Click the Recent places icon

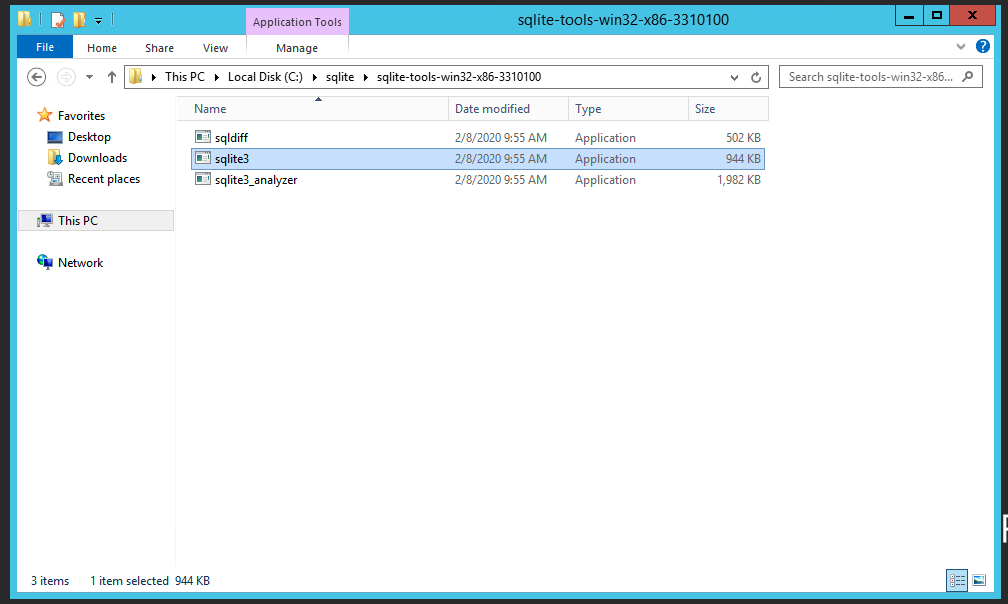tap(55, 179)
